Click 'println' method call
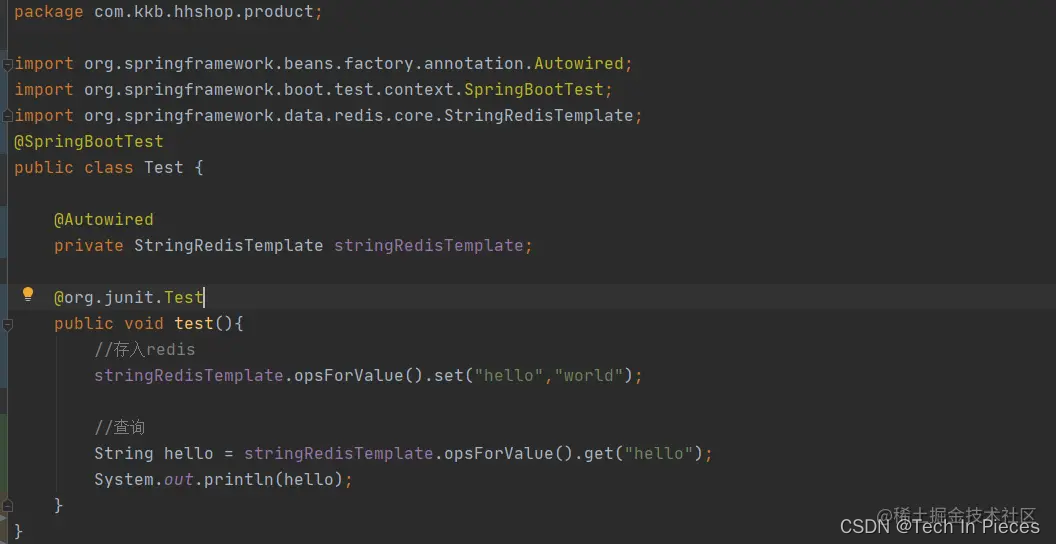This screenshot has height=544, width=1056. tap(239, 480)
